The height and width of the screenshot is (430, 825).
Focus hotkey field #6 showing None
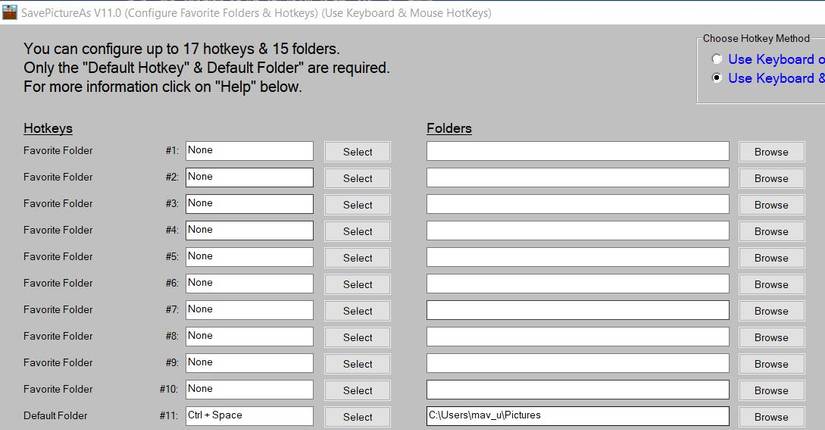click(249, 284)
